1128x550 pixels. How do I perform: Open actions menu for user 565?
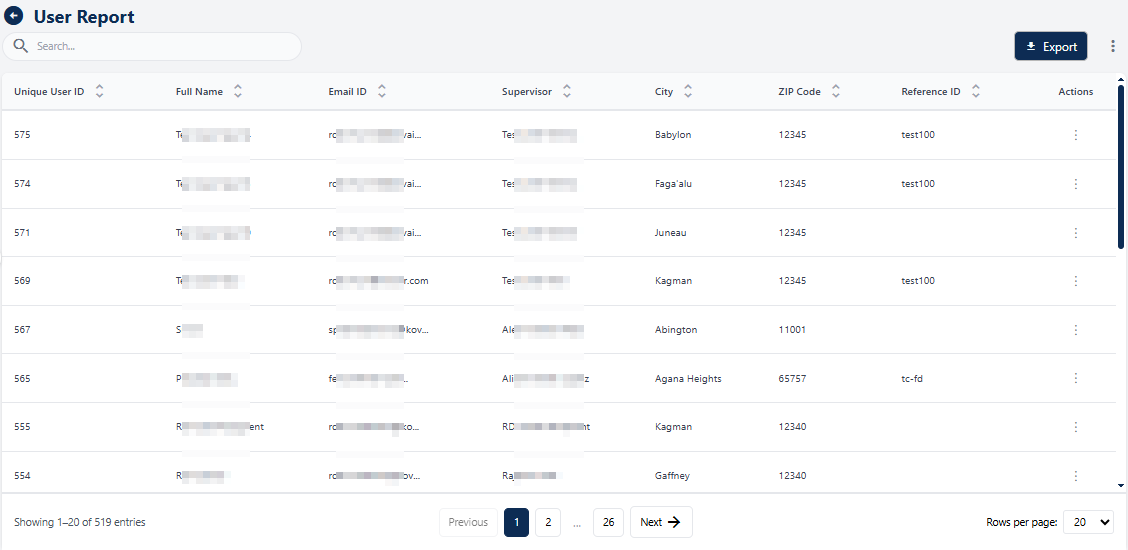[x=1075, y=378]
